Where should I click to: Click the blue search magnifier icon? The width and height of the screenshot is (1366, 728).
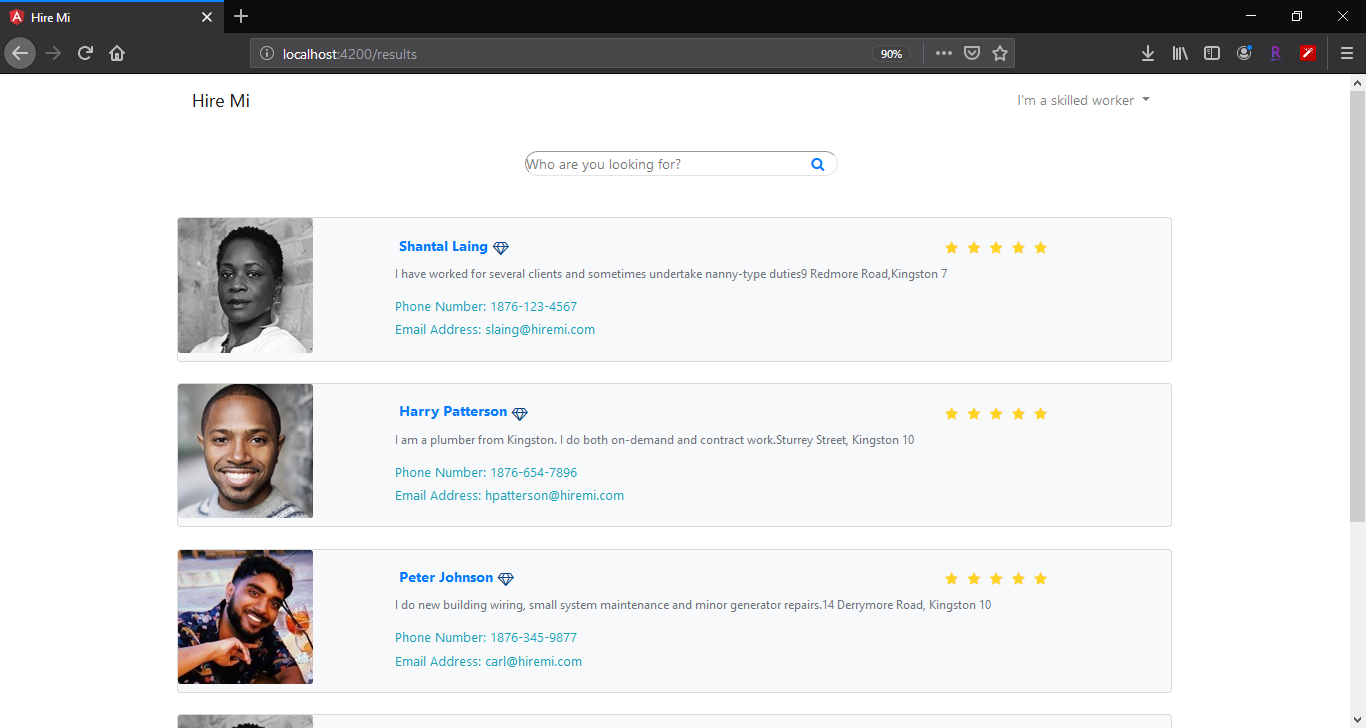coord(818,164)
